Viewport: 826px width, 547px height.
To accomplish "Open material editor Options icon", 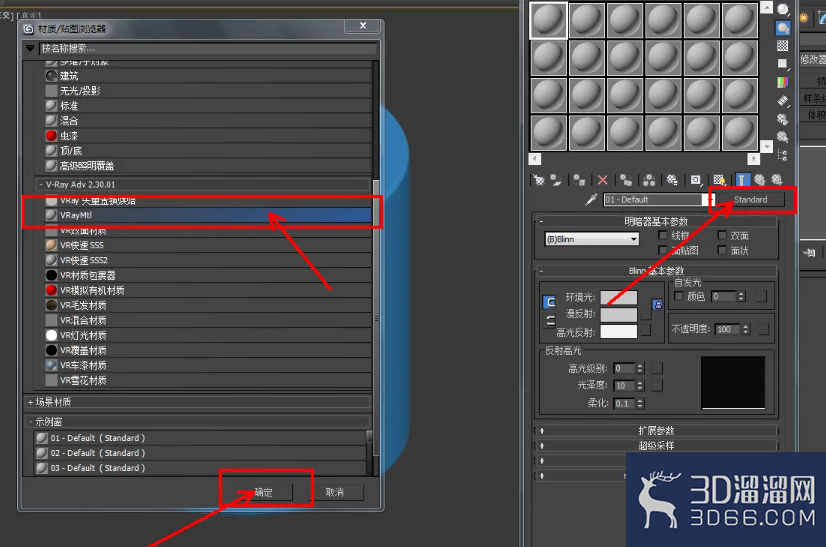I will [783, 119].
